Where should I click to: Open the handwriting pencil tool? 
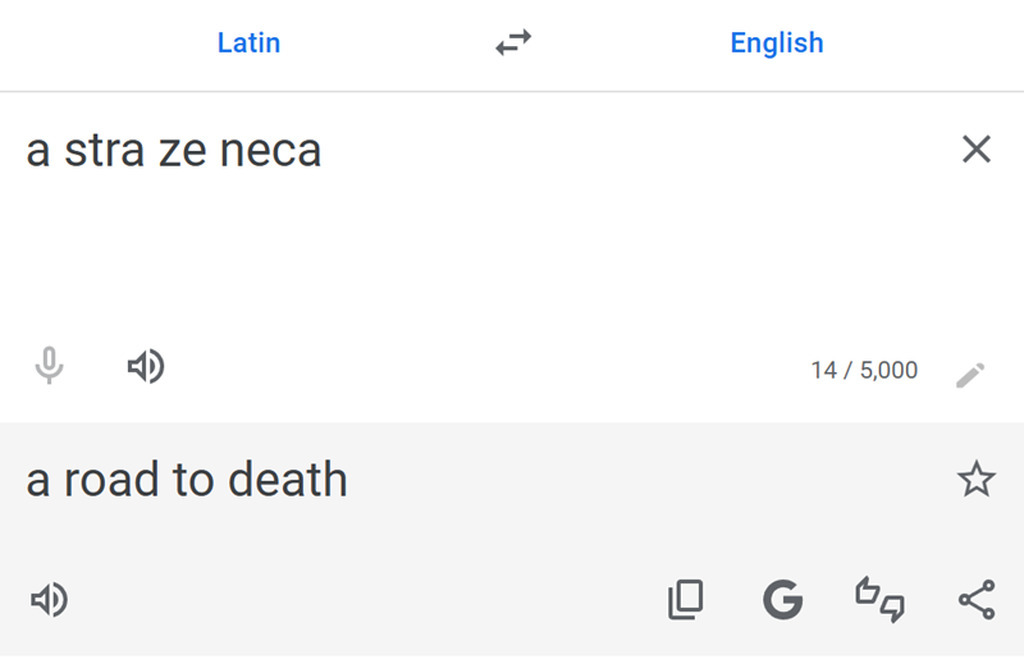coord(970,375)
